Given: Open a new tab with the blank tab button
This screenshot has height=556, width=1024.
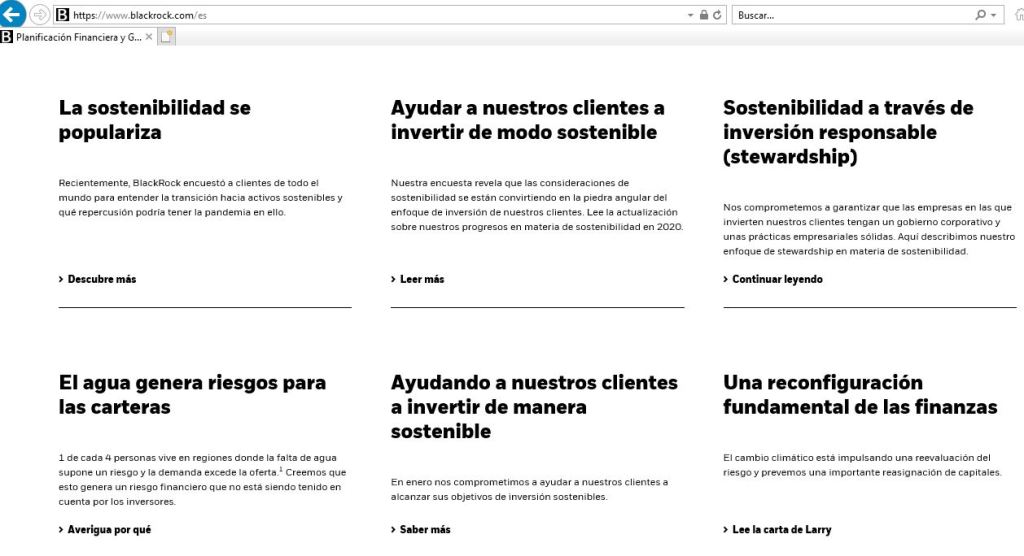Looking at the screenshot, I should [x=167, y=37].
